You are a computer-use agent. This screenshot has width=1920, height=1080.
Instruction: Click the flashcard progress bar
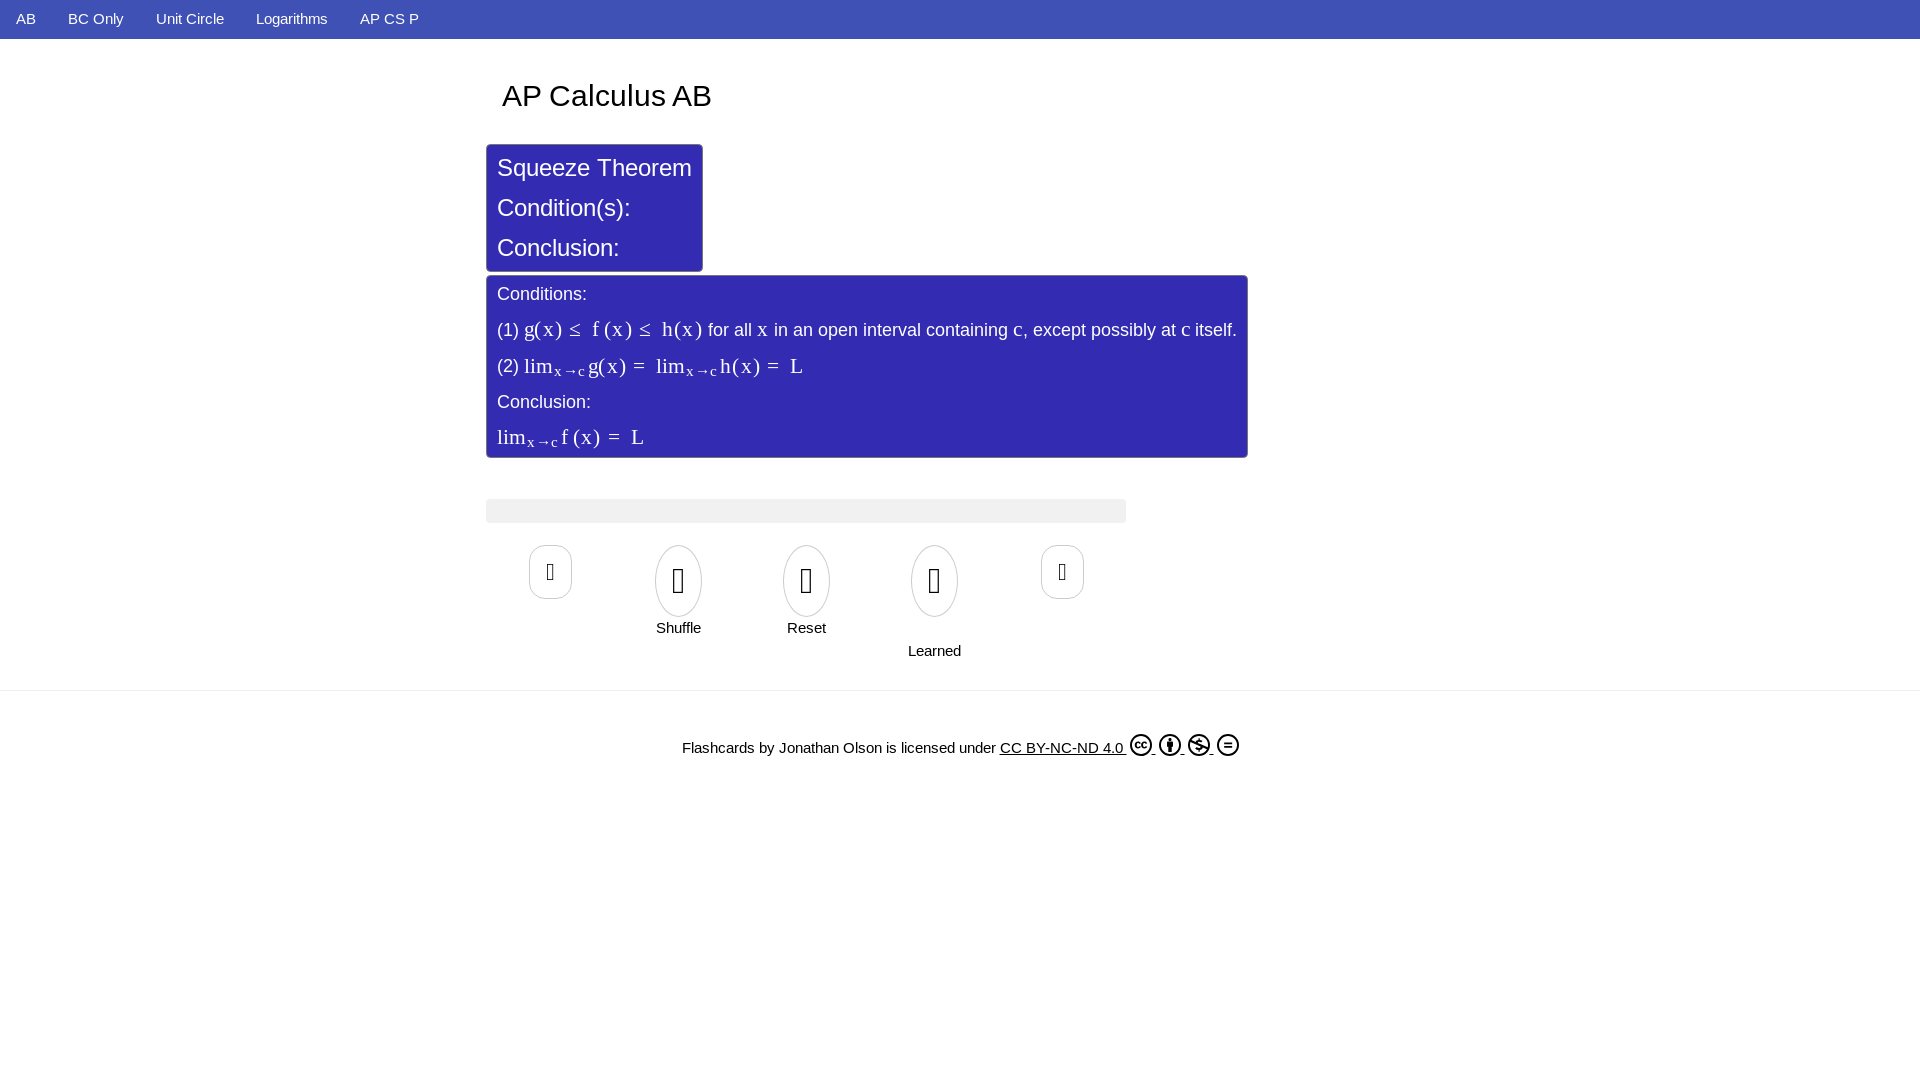806,511
